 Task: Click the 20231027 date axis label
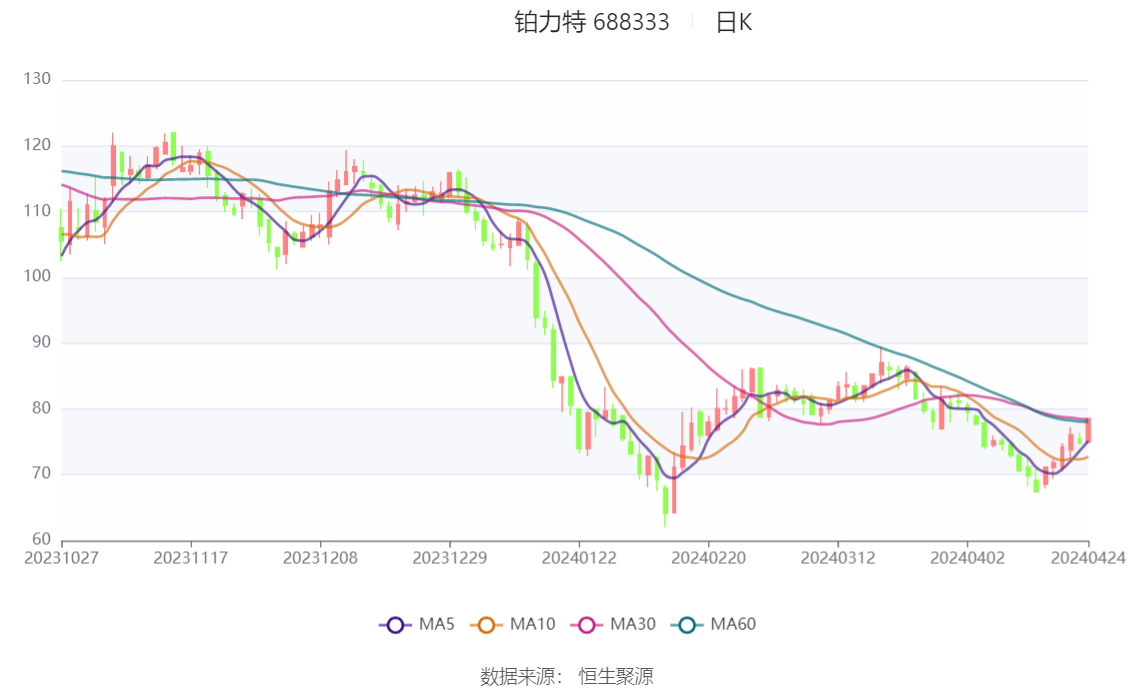61,558
